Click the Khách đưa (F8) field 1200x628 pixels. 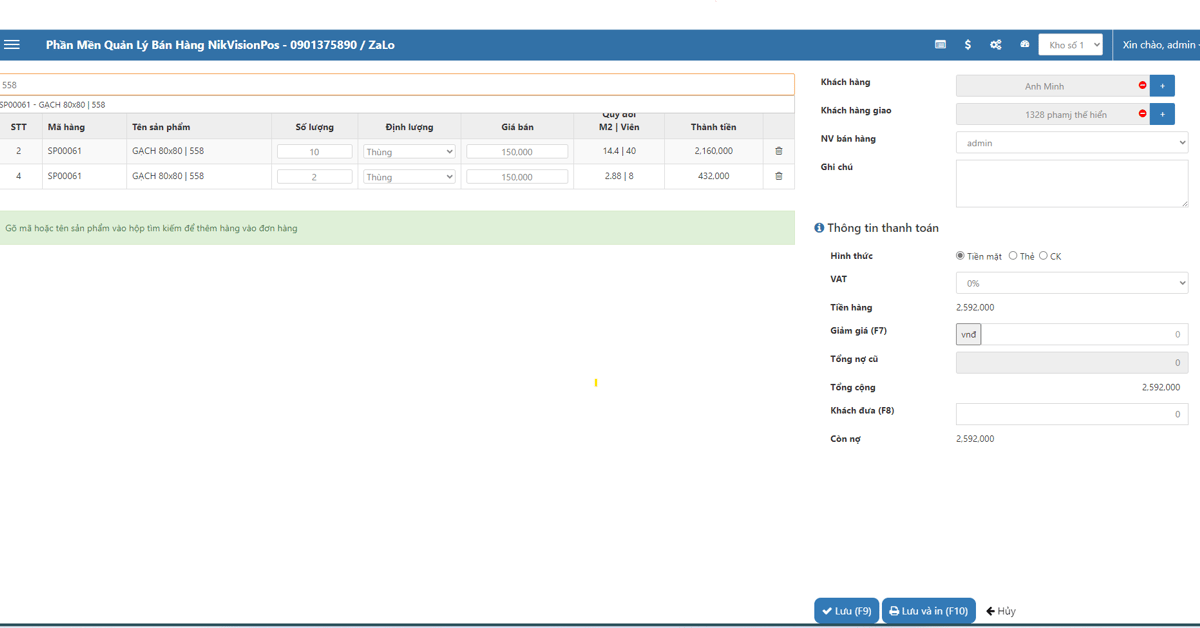1072,414
